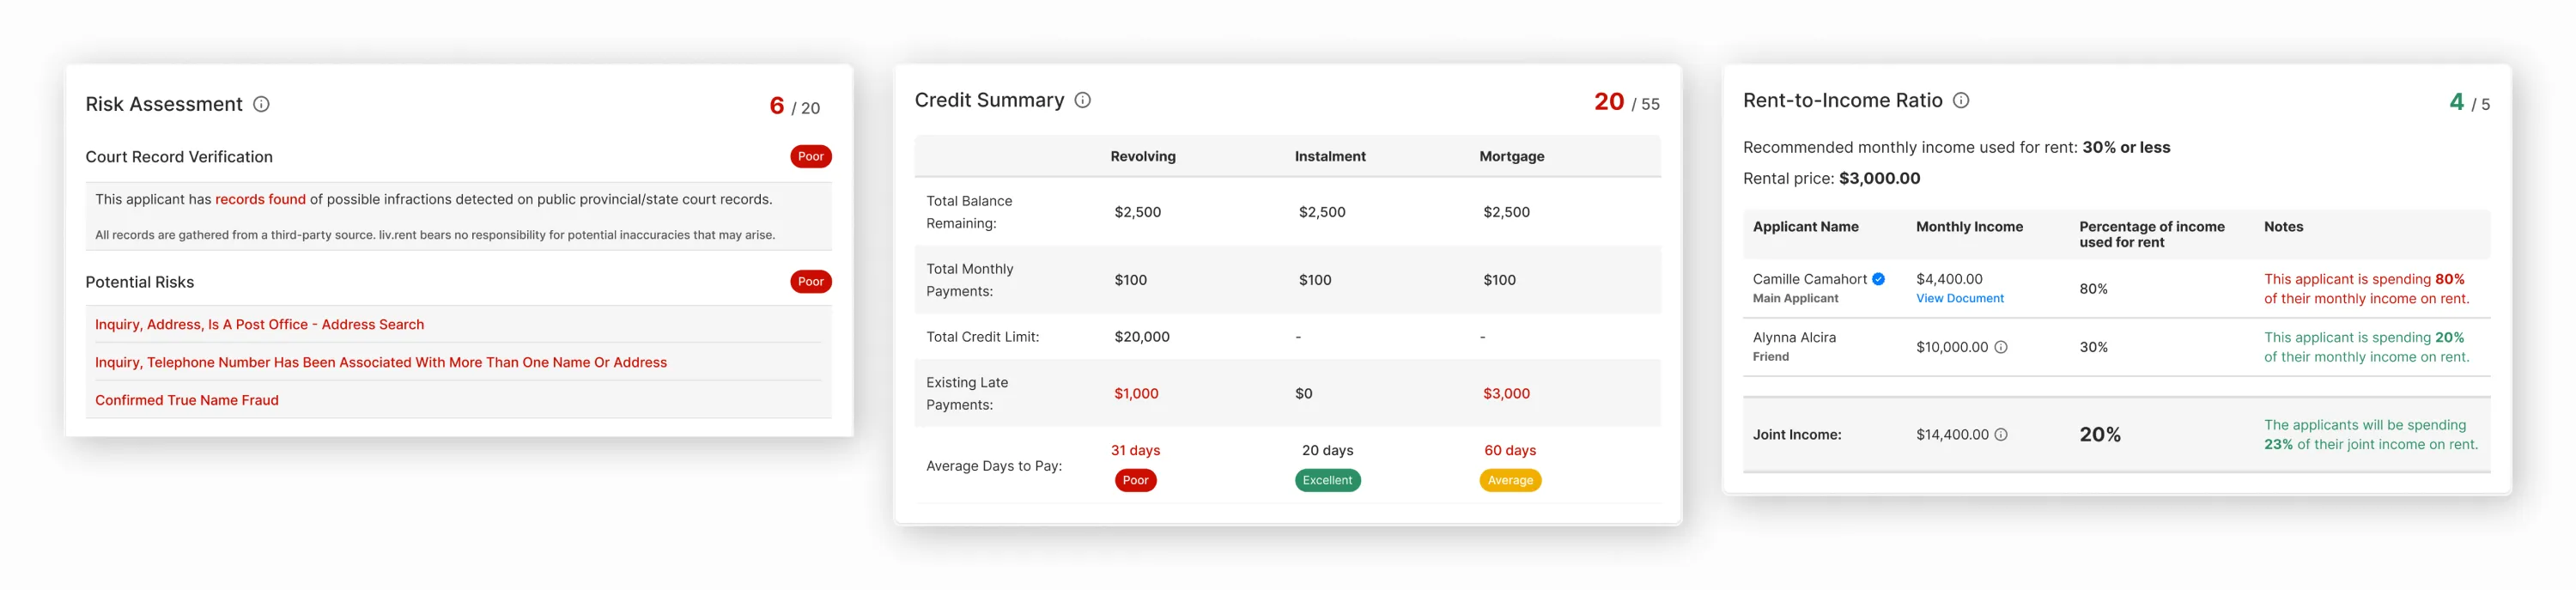Click the Camille Camahort applicant name

click(1809, 279)
